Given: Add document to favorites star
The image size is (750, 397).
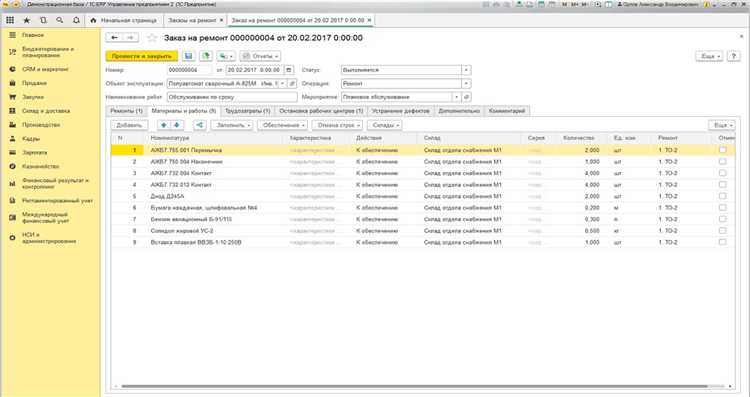Looking at the screenshot, I should pyautogui.click(x=152, y=38).
